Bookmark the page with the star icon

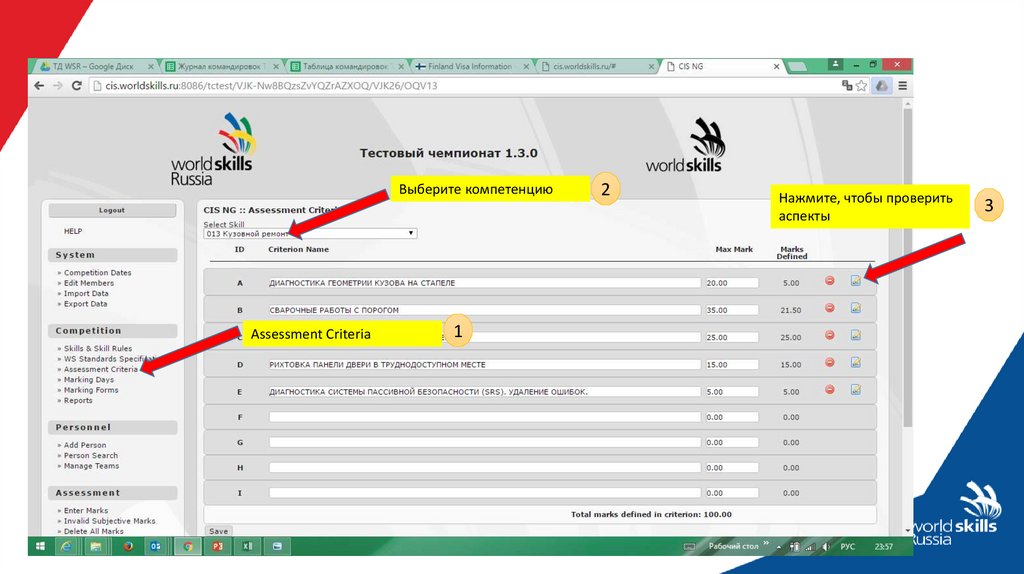pos(861,86)
